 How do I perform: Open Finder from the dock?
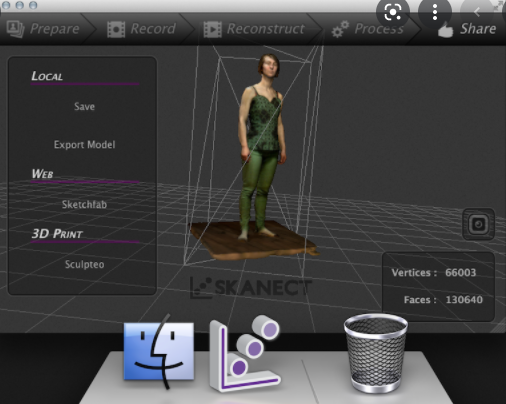click(159, 352)
